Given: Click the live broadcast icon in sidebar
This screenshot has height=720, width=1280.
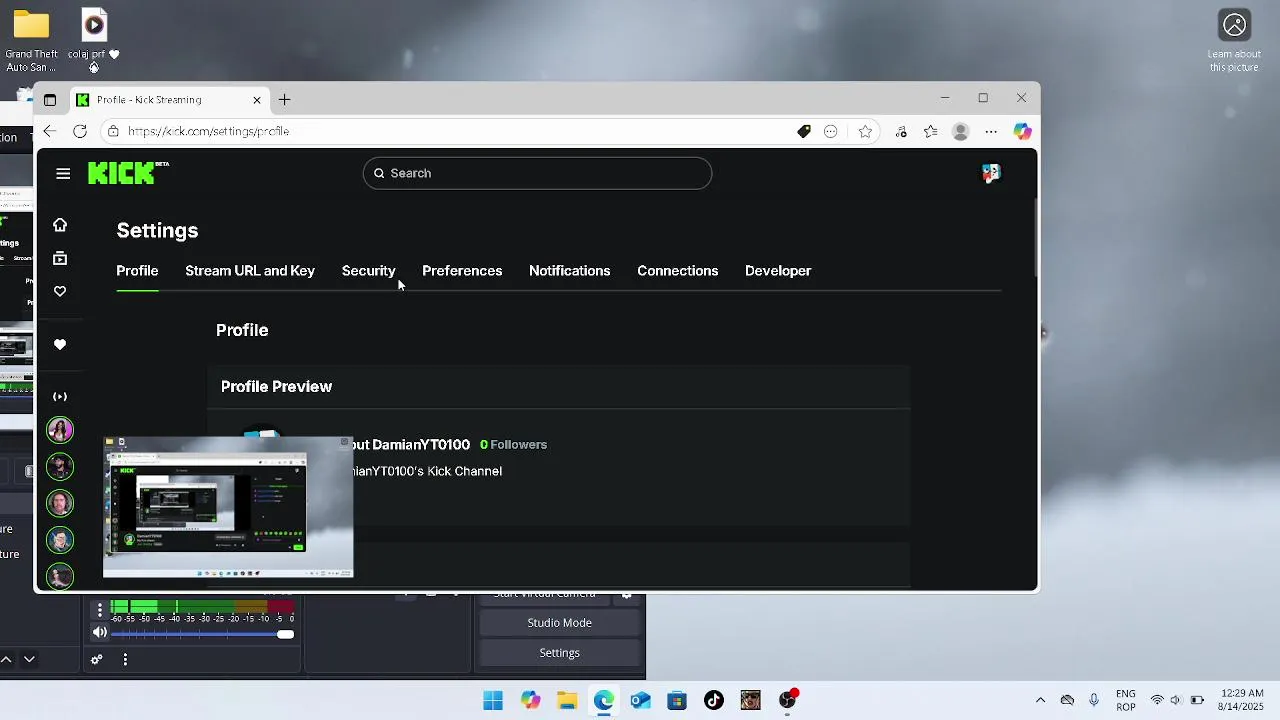Looking at the screenshot, I should tap(60, 397).
